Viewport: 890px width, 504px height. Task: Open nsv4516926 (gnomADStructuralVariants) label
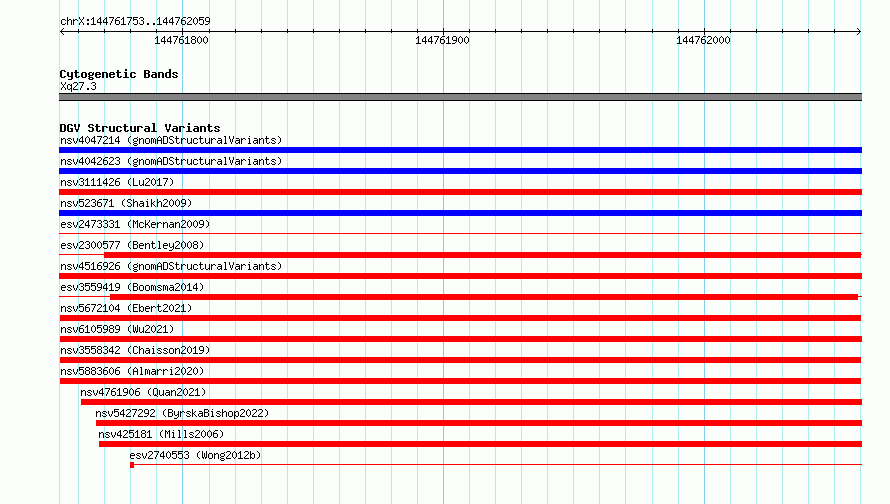coord(171,266)
